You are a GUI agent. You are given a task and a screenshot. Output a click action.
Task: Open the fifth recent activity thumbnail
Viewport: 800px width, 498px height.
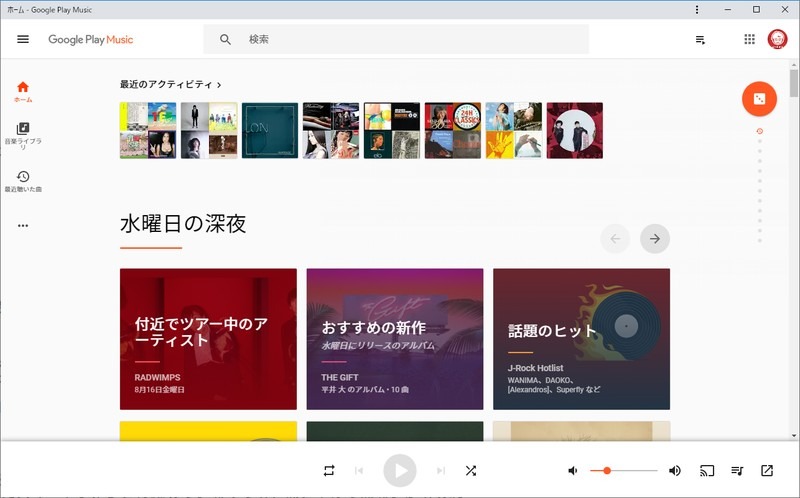click(392, 130)
